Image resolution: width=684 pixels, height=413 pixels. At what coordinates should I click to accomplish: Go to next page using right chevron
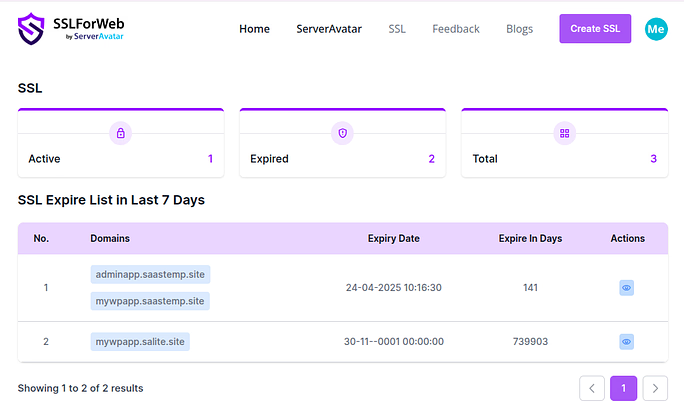[x=655, y=388]
